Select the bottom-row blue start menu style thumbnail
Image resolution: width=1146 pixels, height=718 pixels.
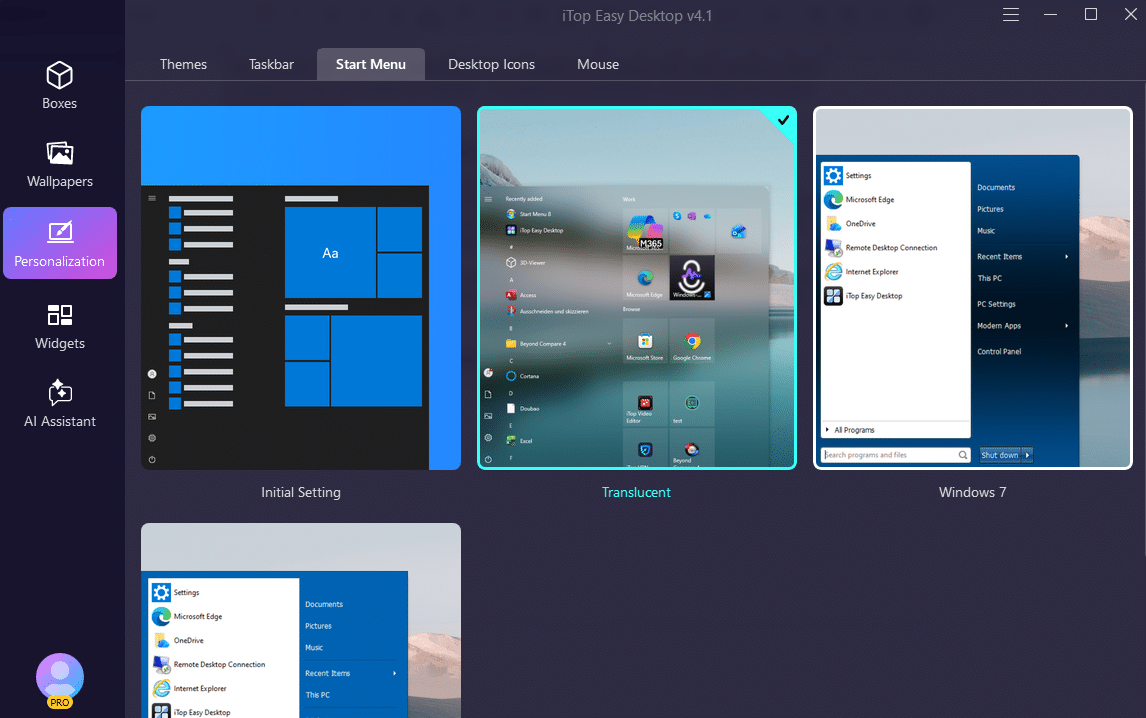(301, 620)
